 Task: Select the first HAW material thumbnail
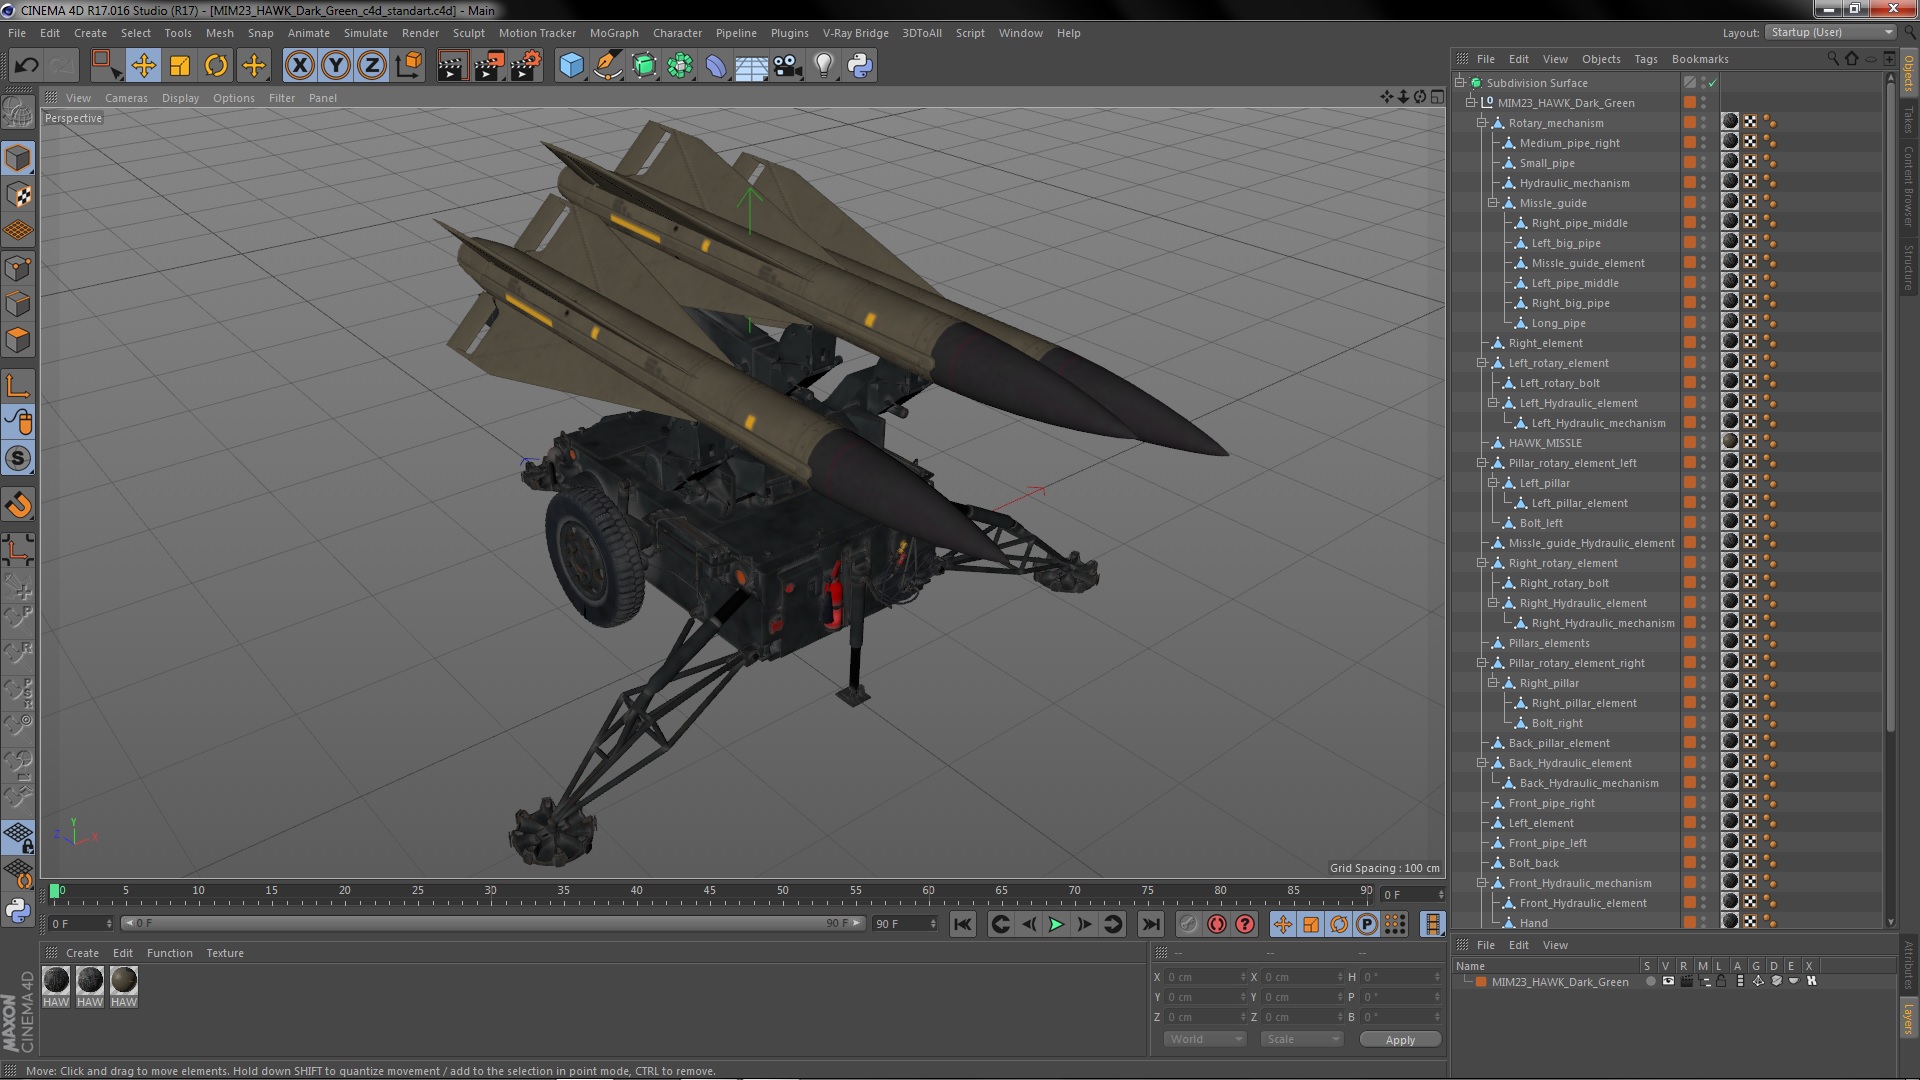coord(56,981)
